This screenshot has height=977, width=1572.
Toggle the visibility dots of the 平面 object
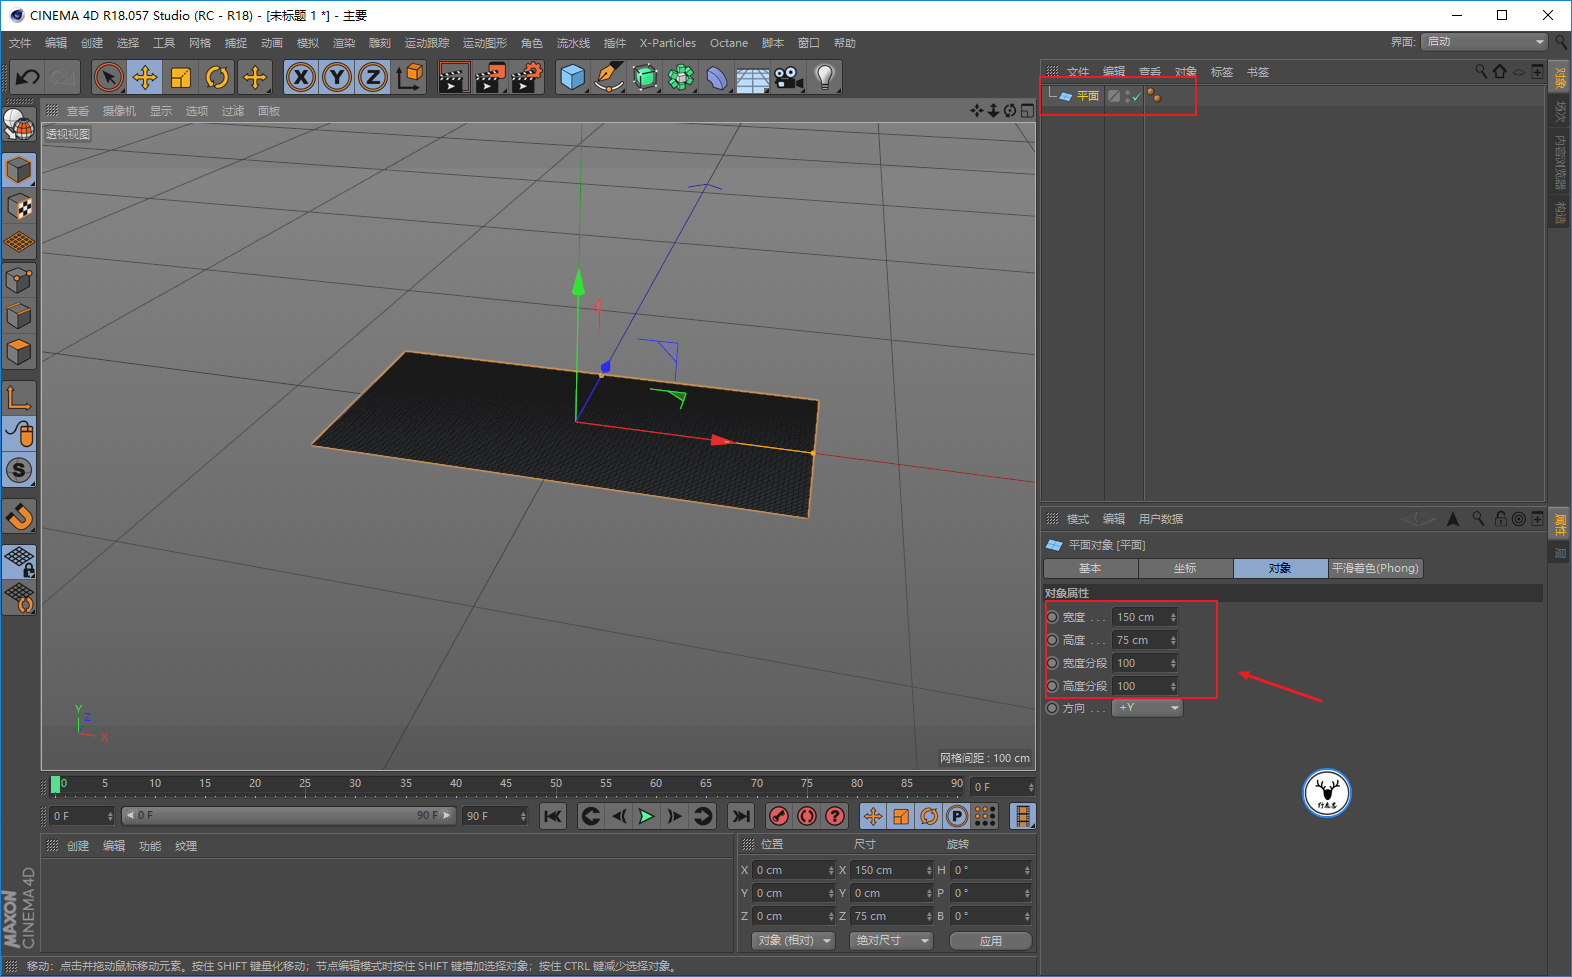pyautogui.click(x=1127, y=96)
